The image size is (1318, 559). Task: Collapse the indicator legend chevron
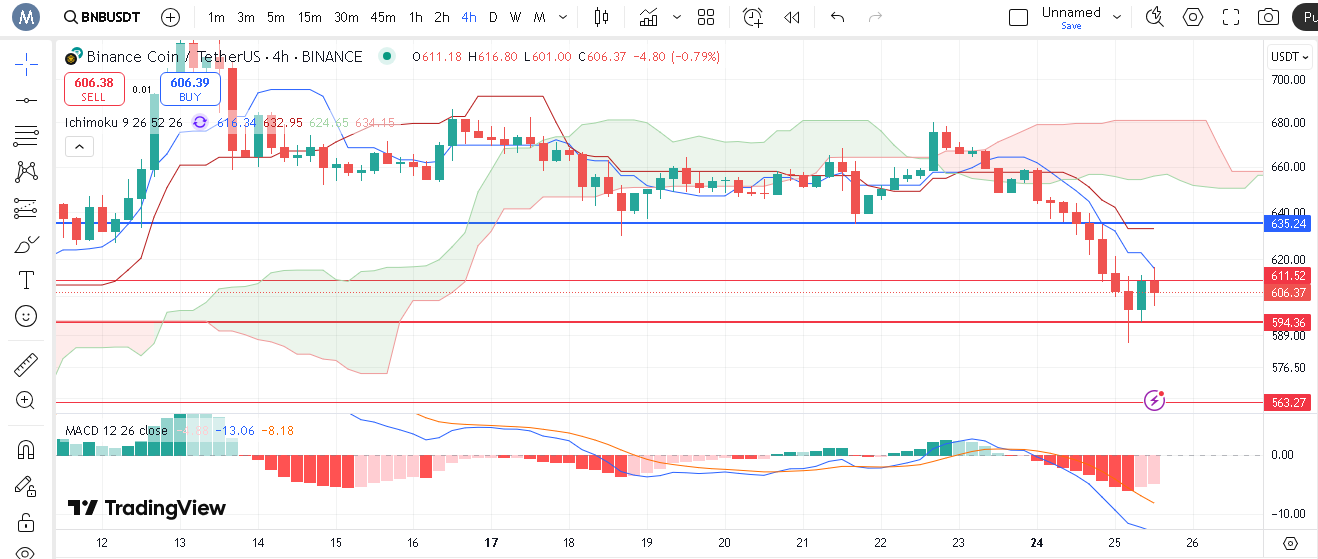(79, 147)
